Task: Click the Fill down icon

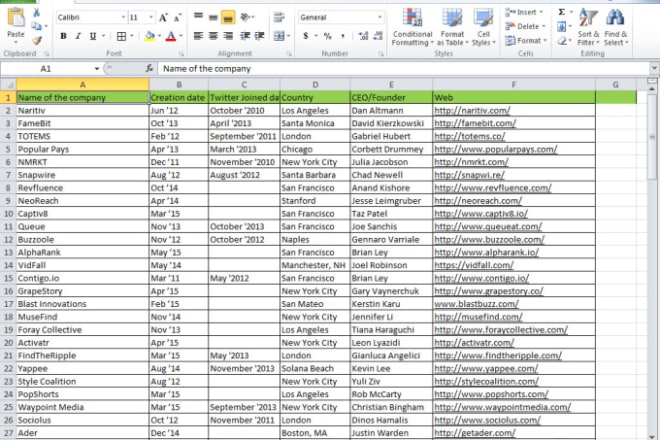Action: click(x=562, y=27)
